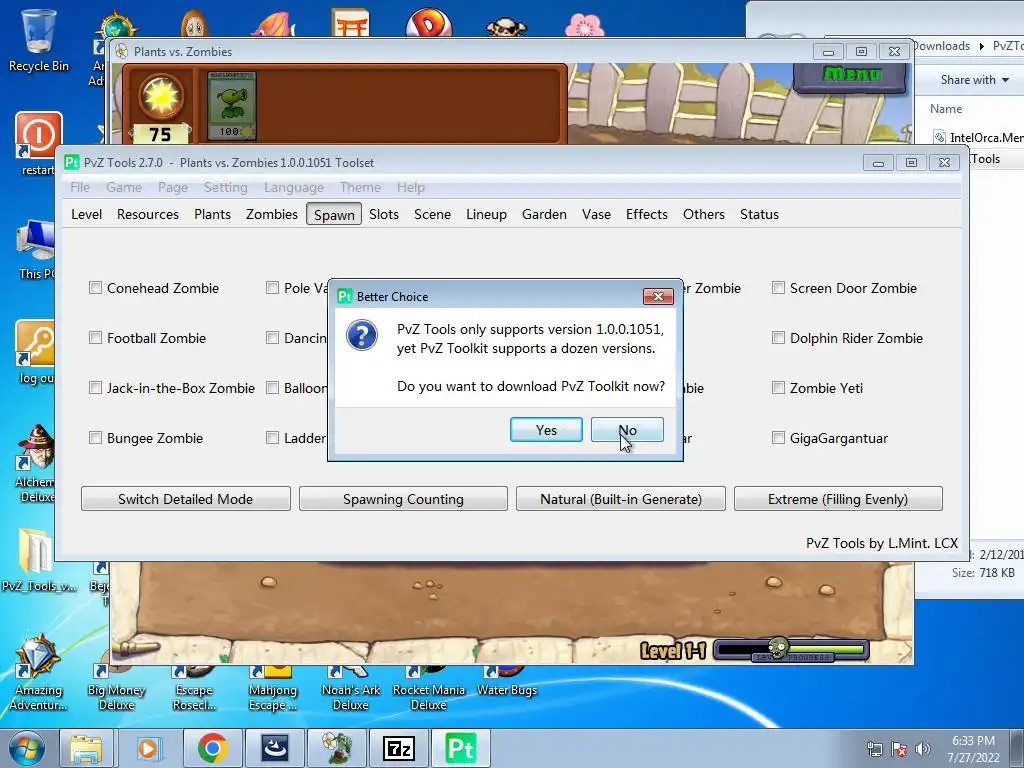
Task: Switch to the Scene tab
Action: [x=432, y=214]
